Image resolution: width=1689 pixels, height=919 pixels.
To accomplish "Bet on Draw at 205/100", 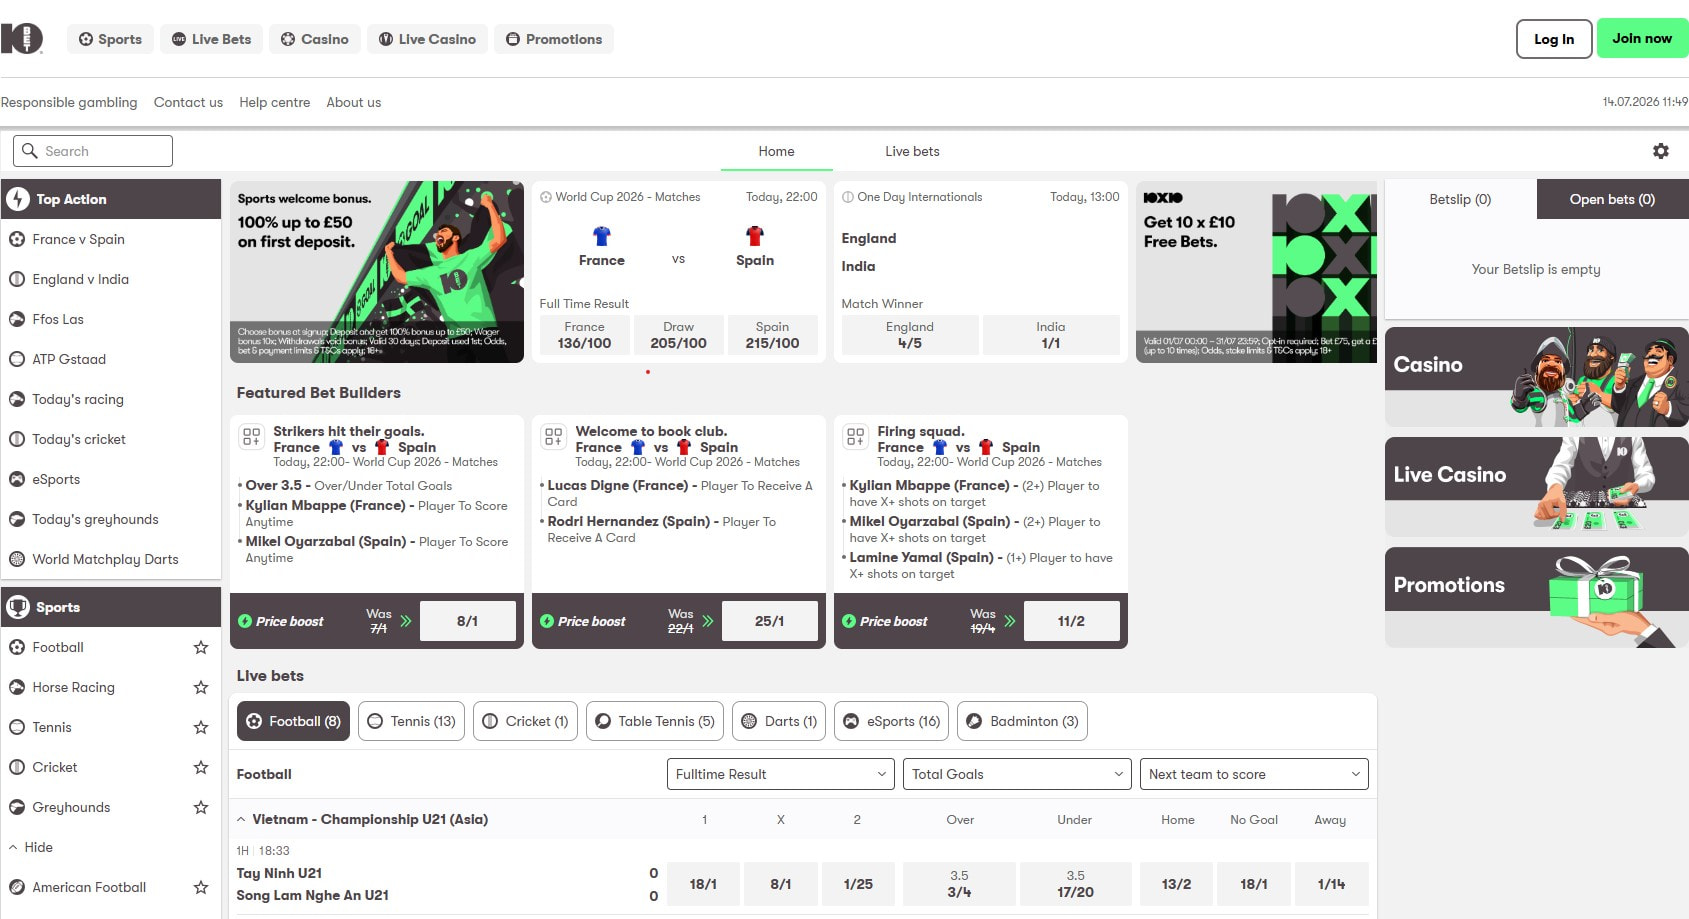I will point(678,335).
